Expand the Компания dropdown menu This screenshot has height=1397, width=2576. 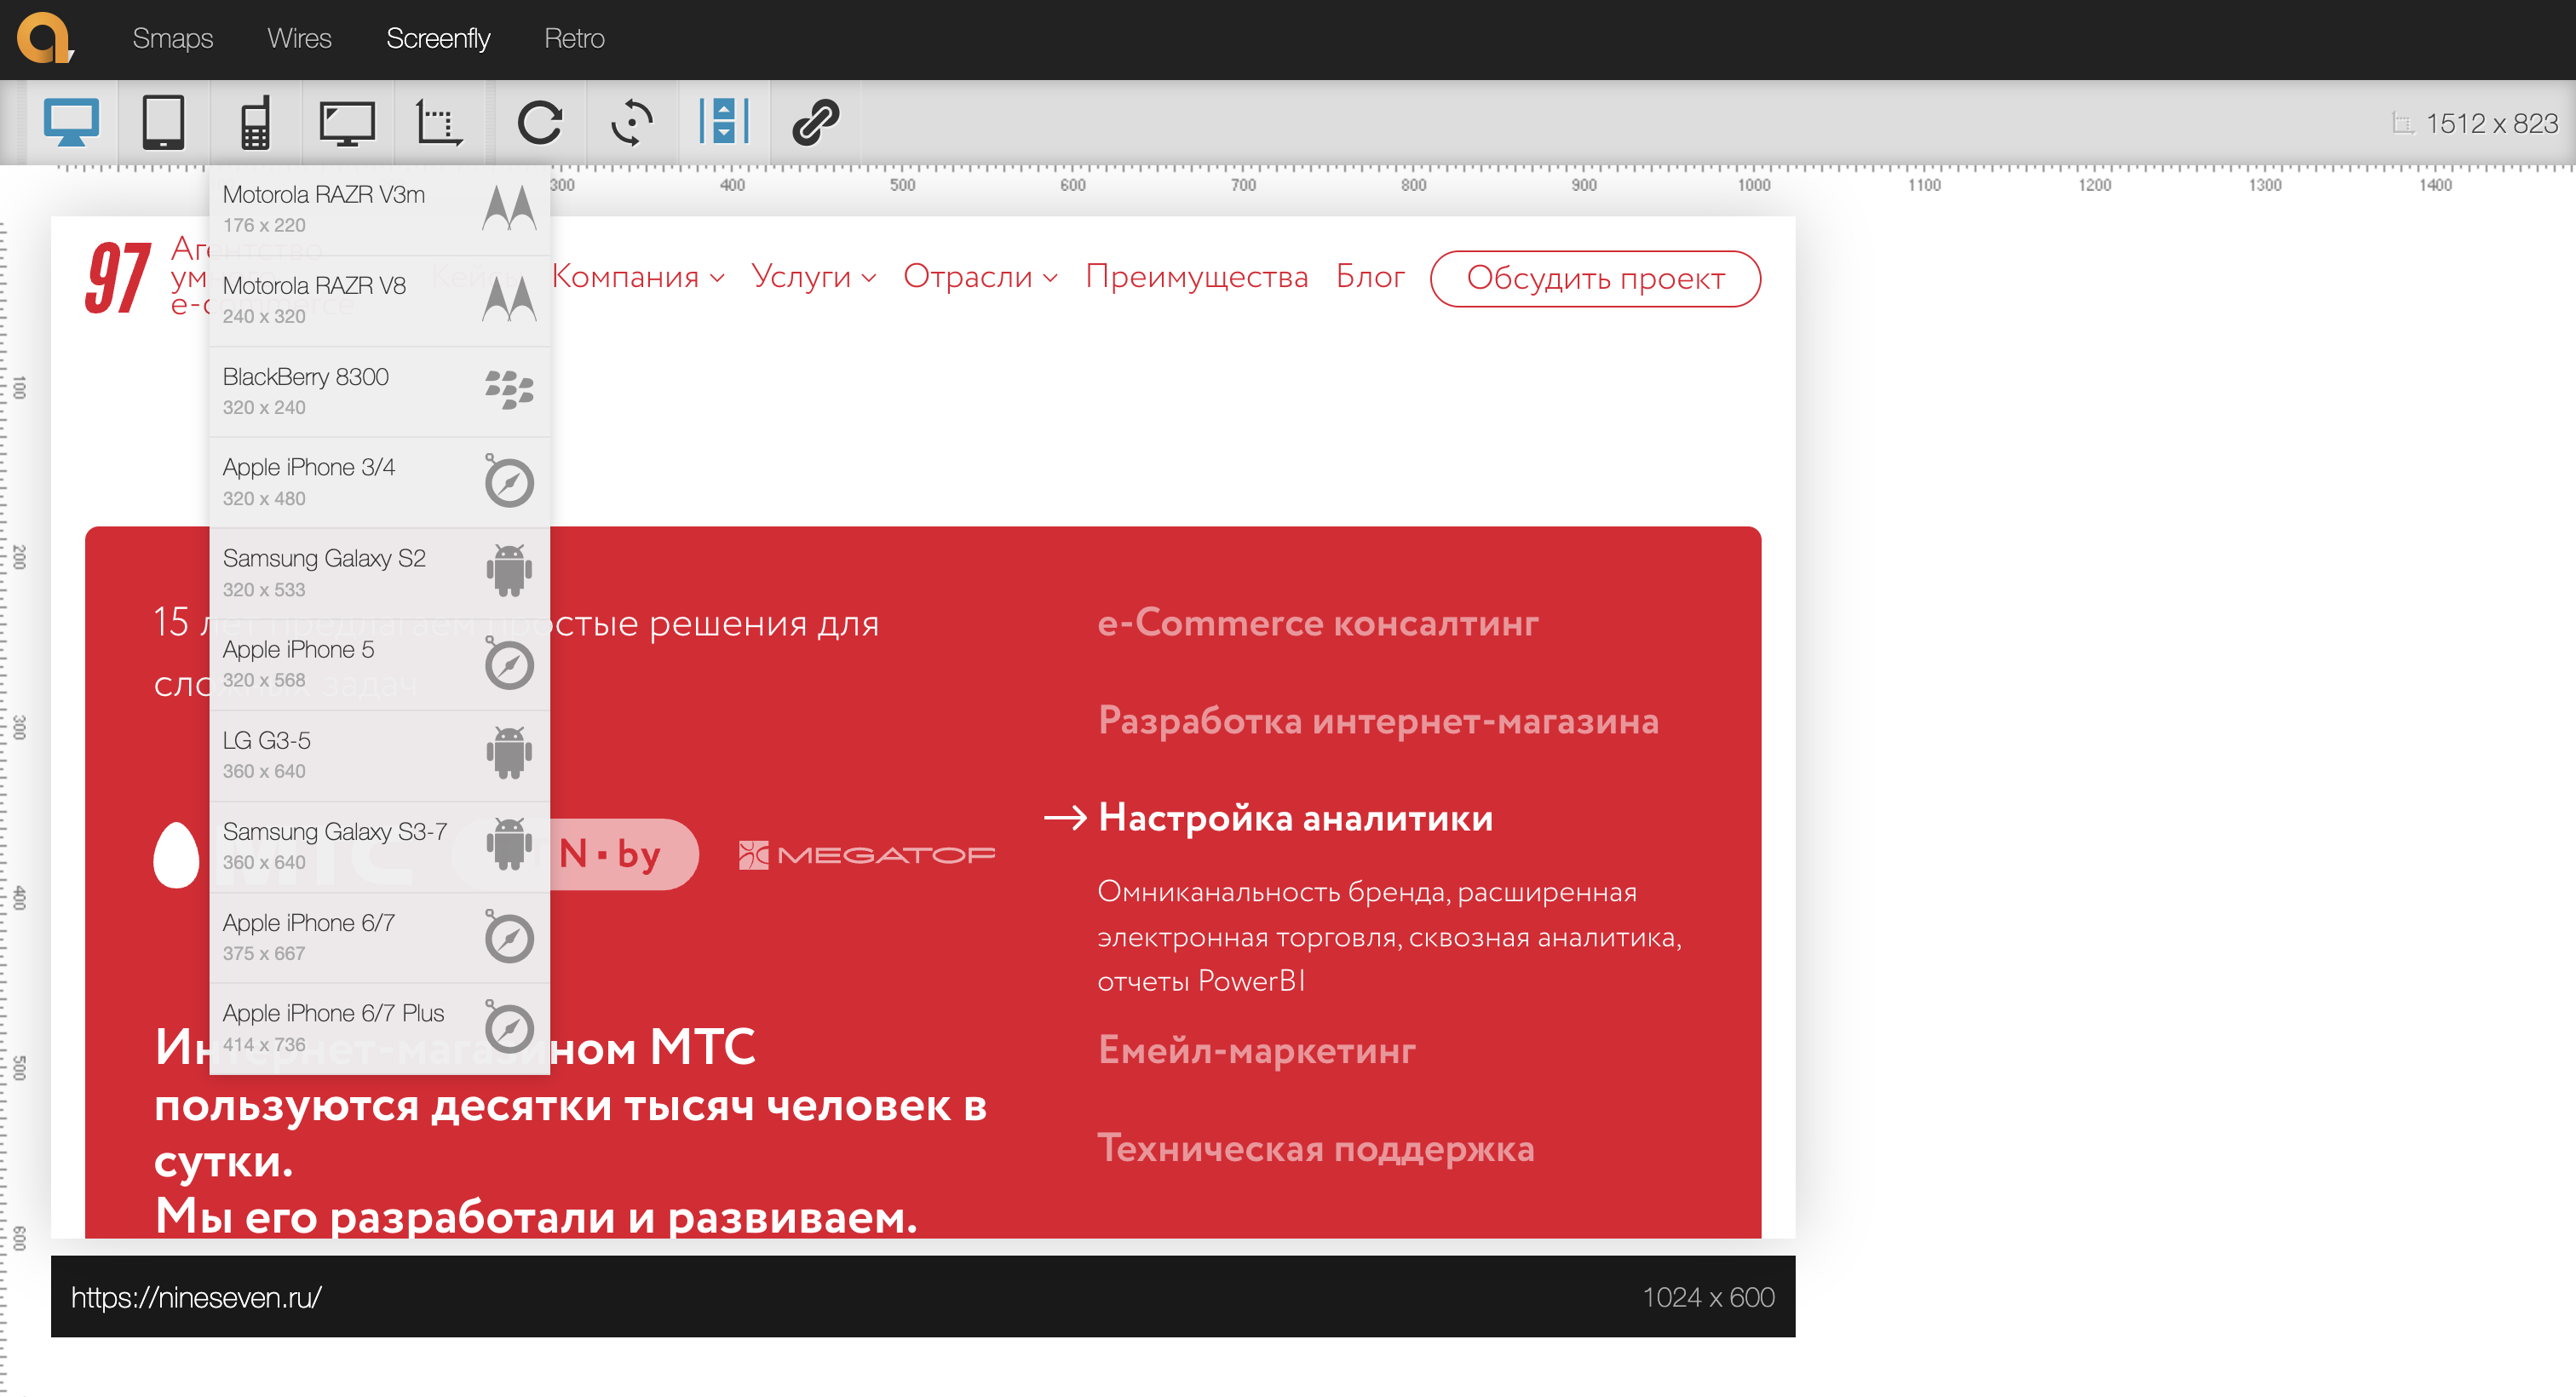tap(639, 277)
